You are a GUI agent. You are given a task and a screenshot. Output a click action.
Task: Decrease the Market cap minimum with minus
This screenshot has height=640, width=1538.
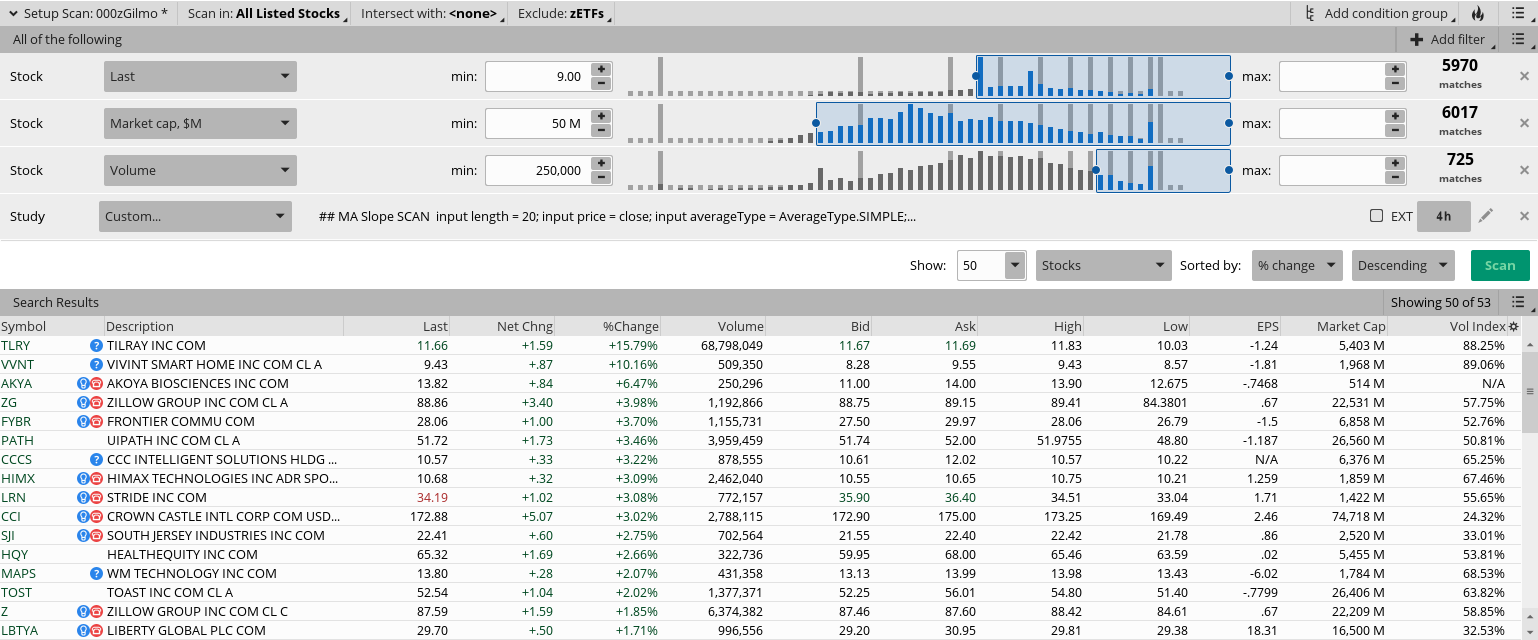[601, 131]
